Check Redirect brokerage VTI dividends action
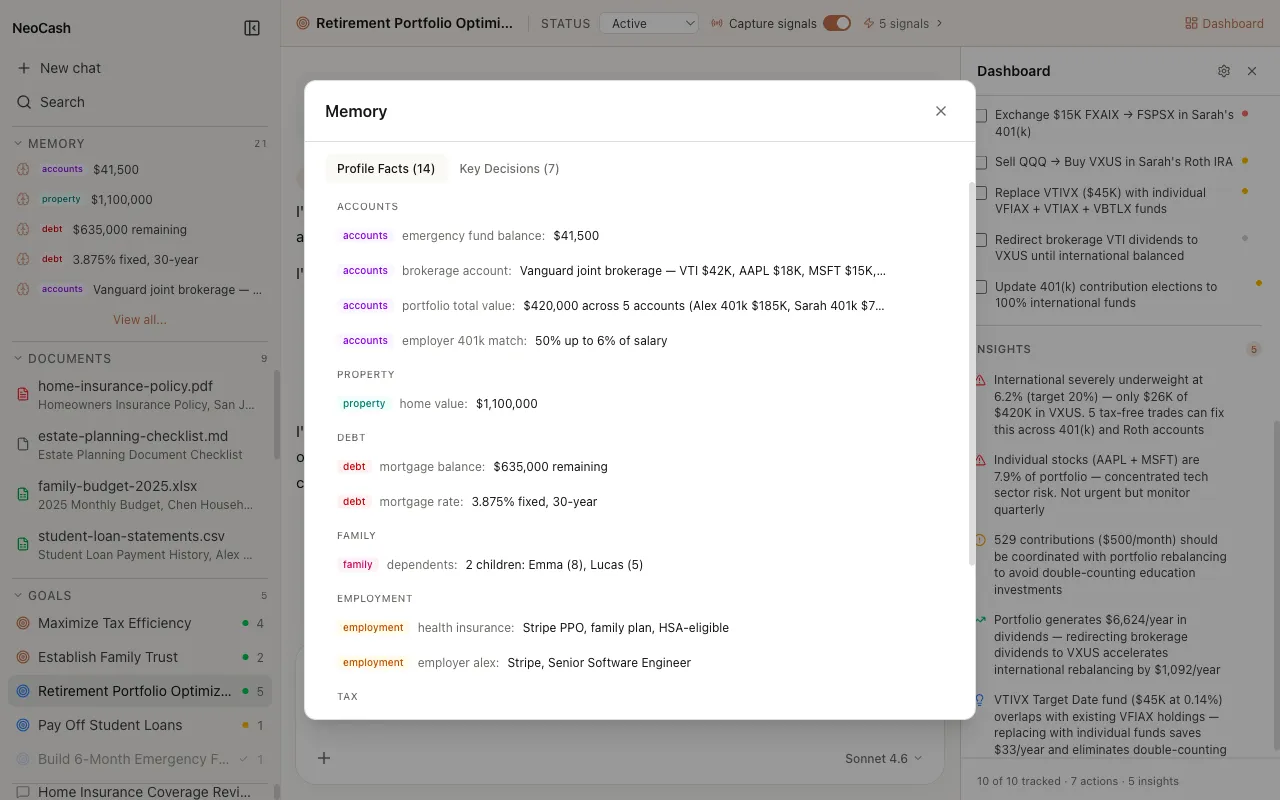Image resolution: width=1280 pixels, height=800 pixels. (x=981, y=240)
